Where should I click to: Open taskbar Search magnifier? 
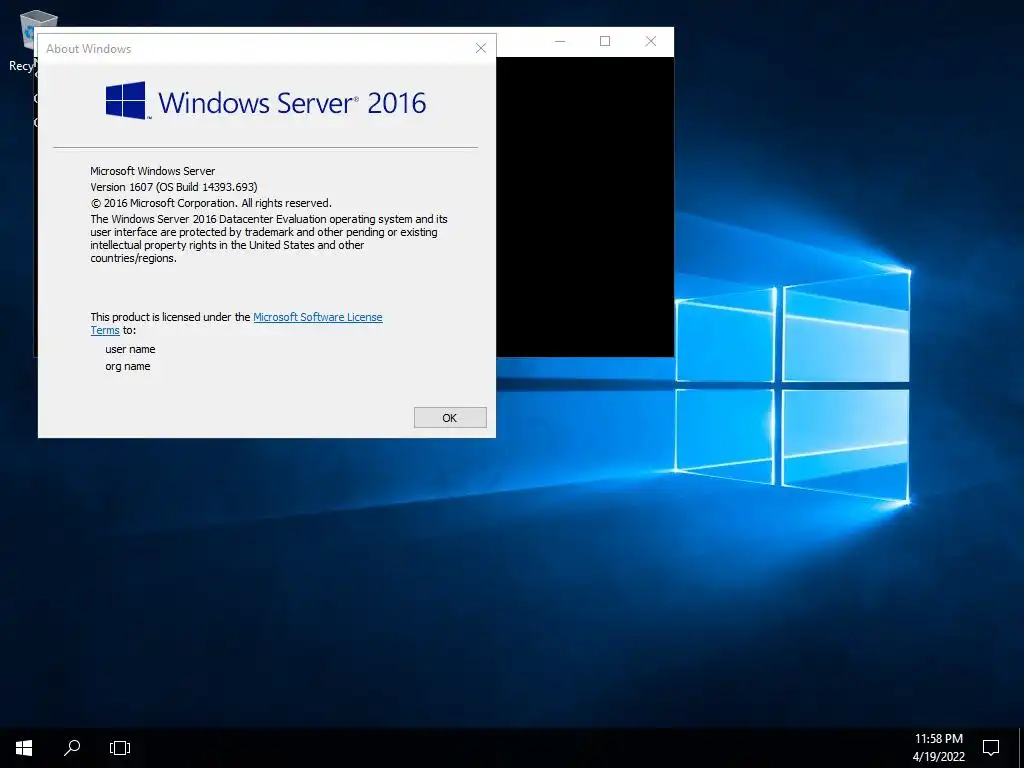pyautogui.click(x=72, y=748)
